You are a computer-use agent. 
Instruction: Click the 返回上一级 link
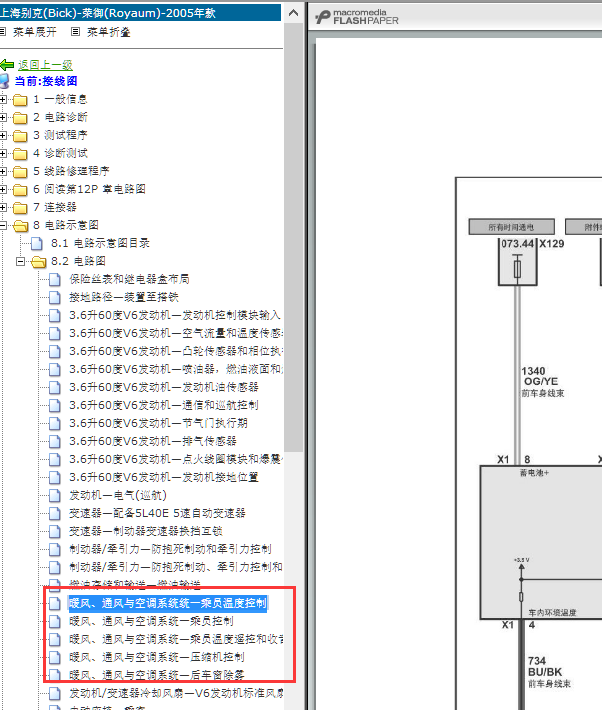(45, 65)
